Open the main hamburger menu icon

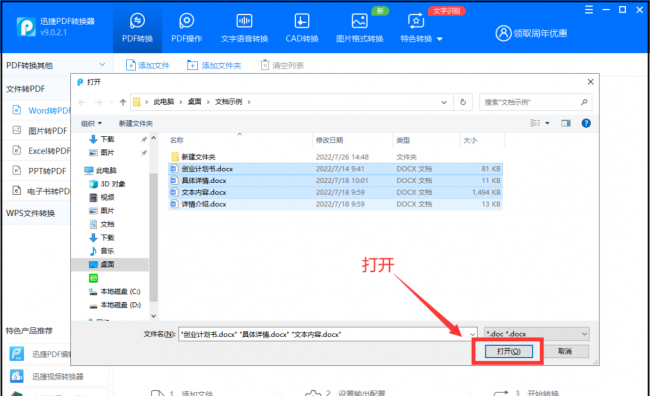click(x=589, y=10)
